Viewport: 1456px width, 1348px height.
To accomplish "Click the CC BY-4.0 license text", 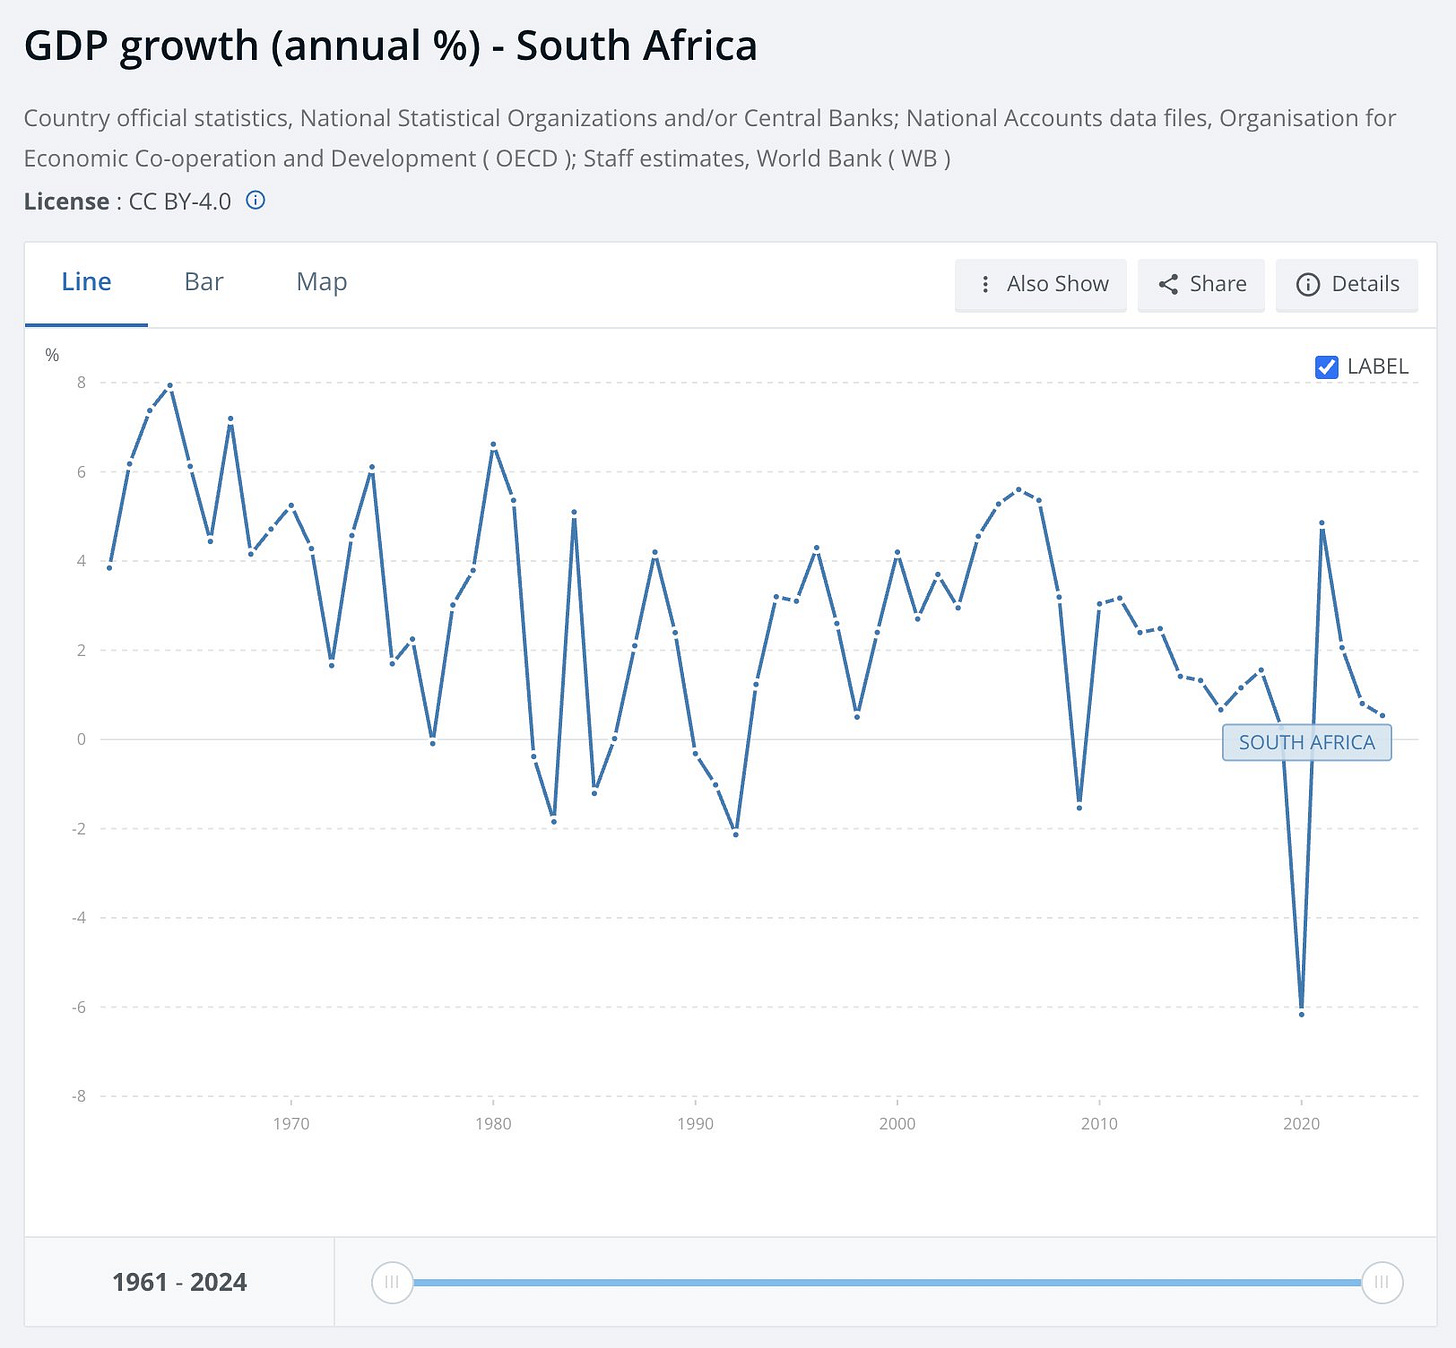I will (180, 201).
